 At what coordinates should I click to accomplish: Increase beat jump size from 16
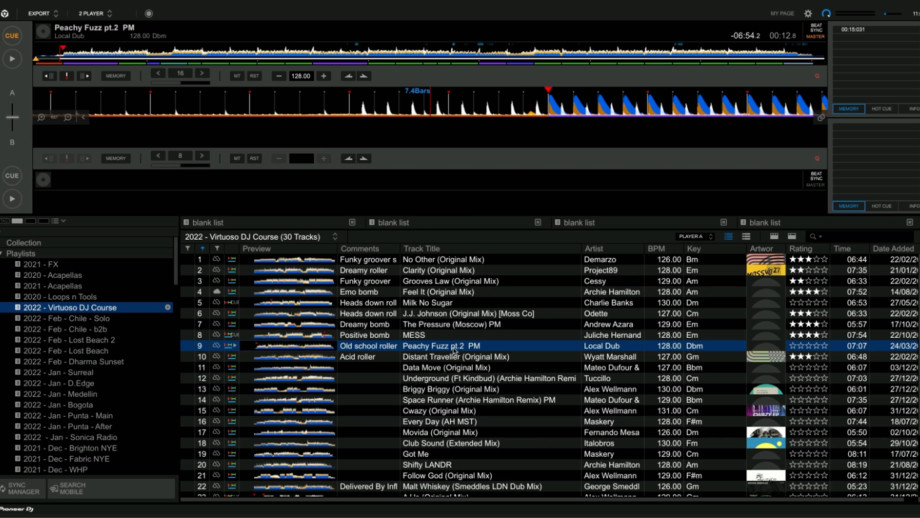pyautogui.click(x=202, y=73)
